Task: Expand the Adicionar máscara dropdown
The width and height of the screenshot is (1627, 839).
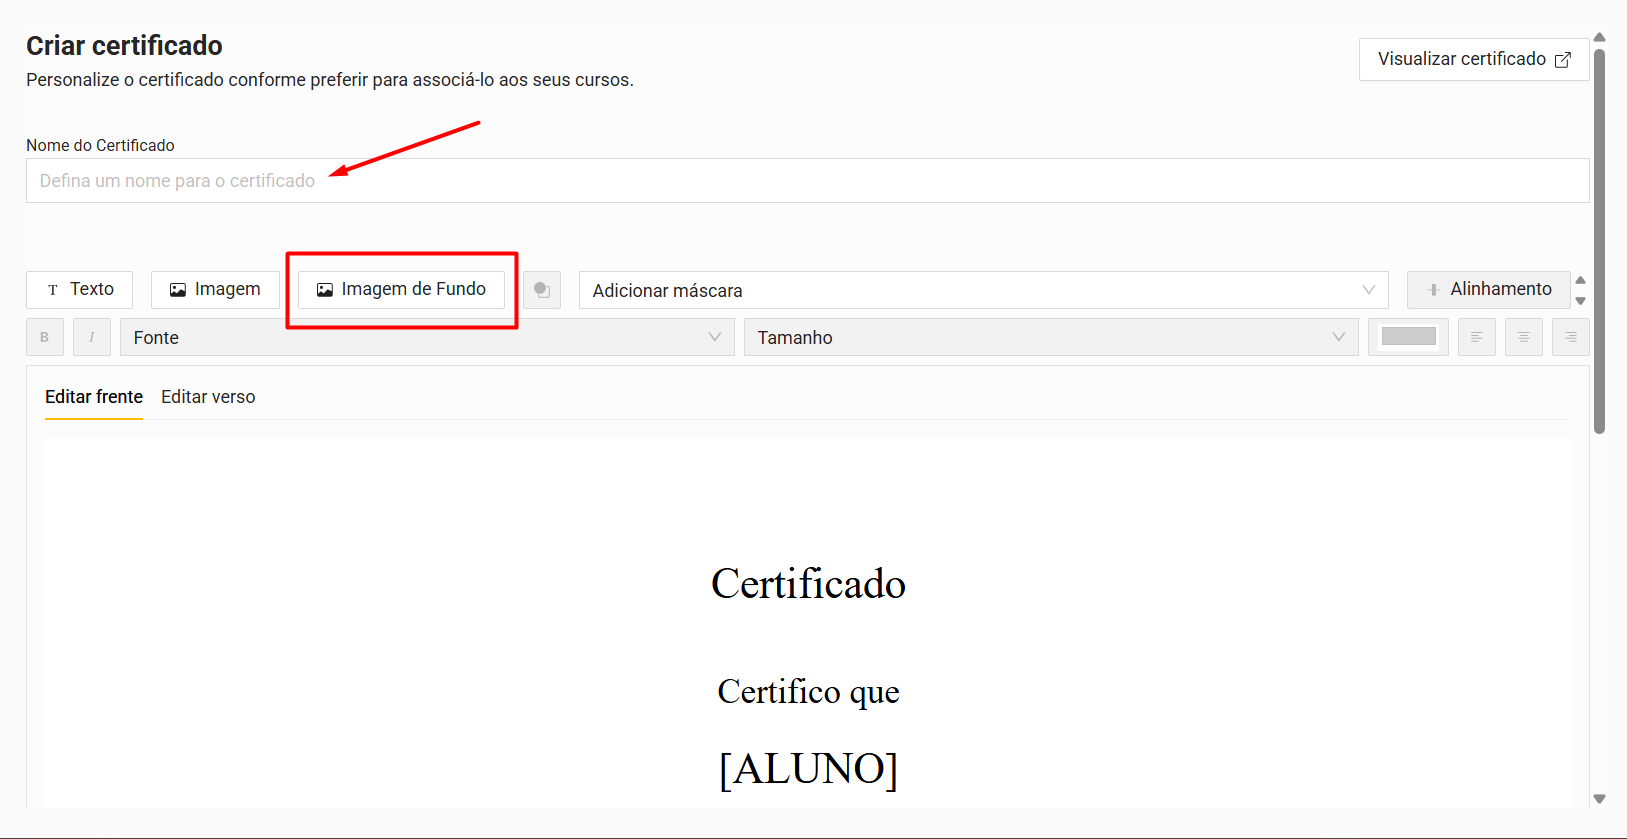Action: (983, 290)
